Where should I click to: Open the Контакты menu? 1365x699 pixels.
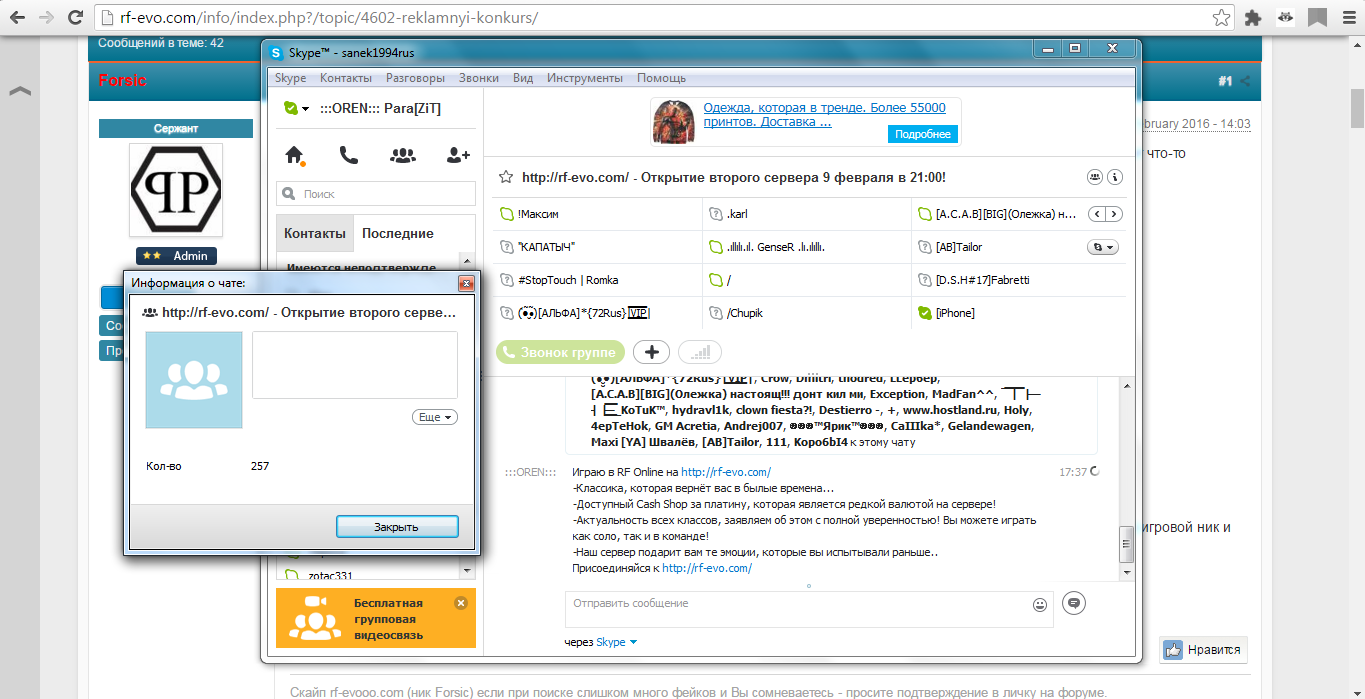tap(346, 78)
